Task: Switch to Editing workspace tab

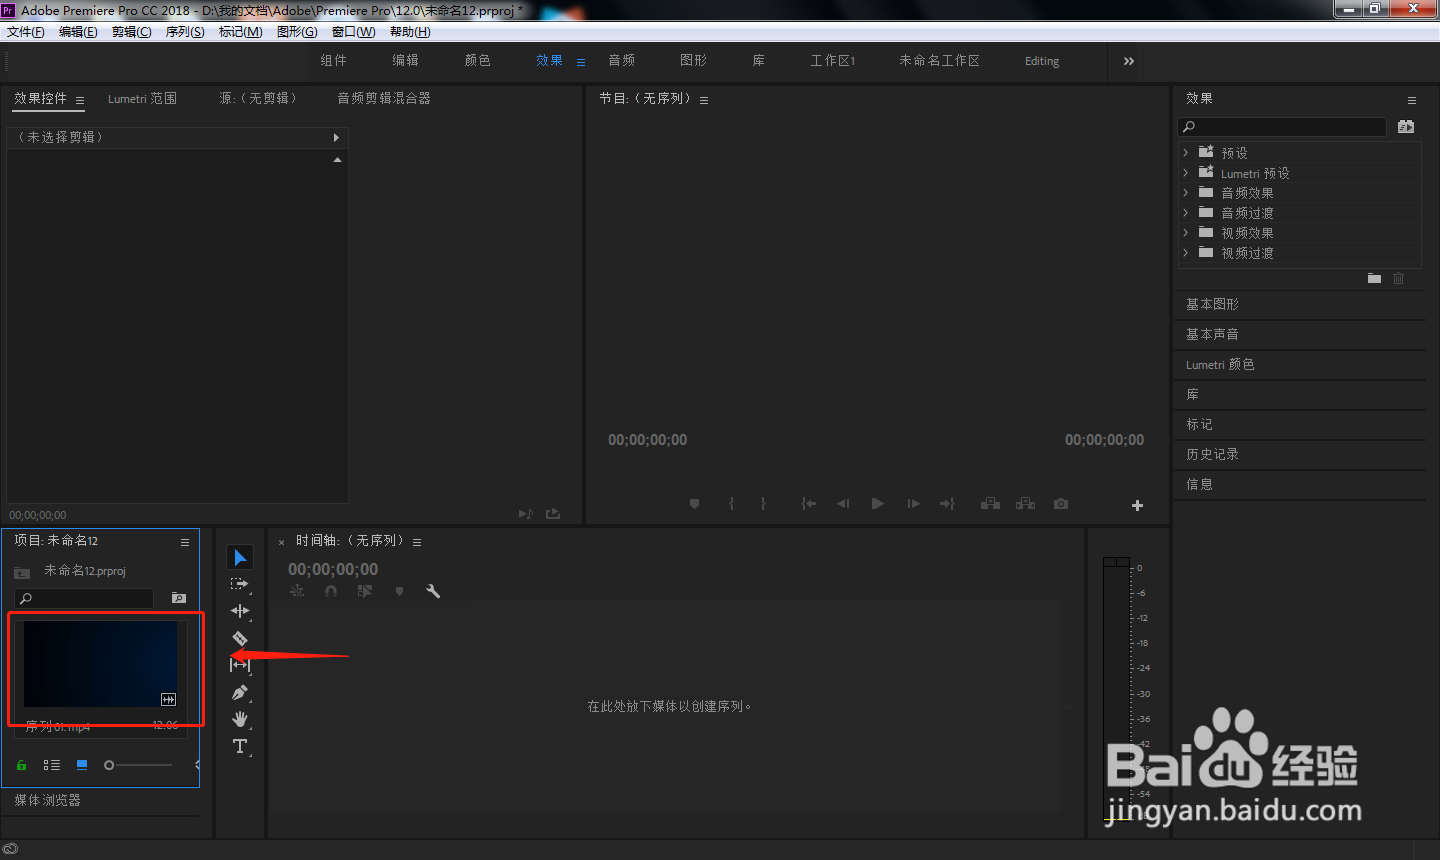Action: point(1042,61)
